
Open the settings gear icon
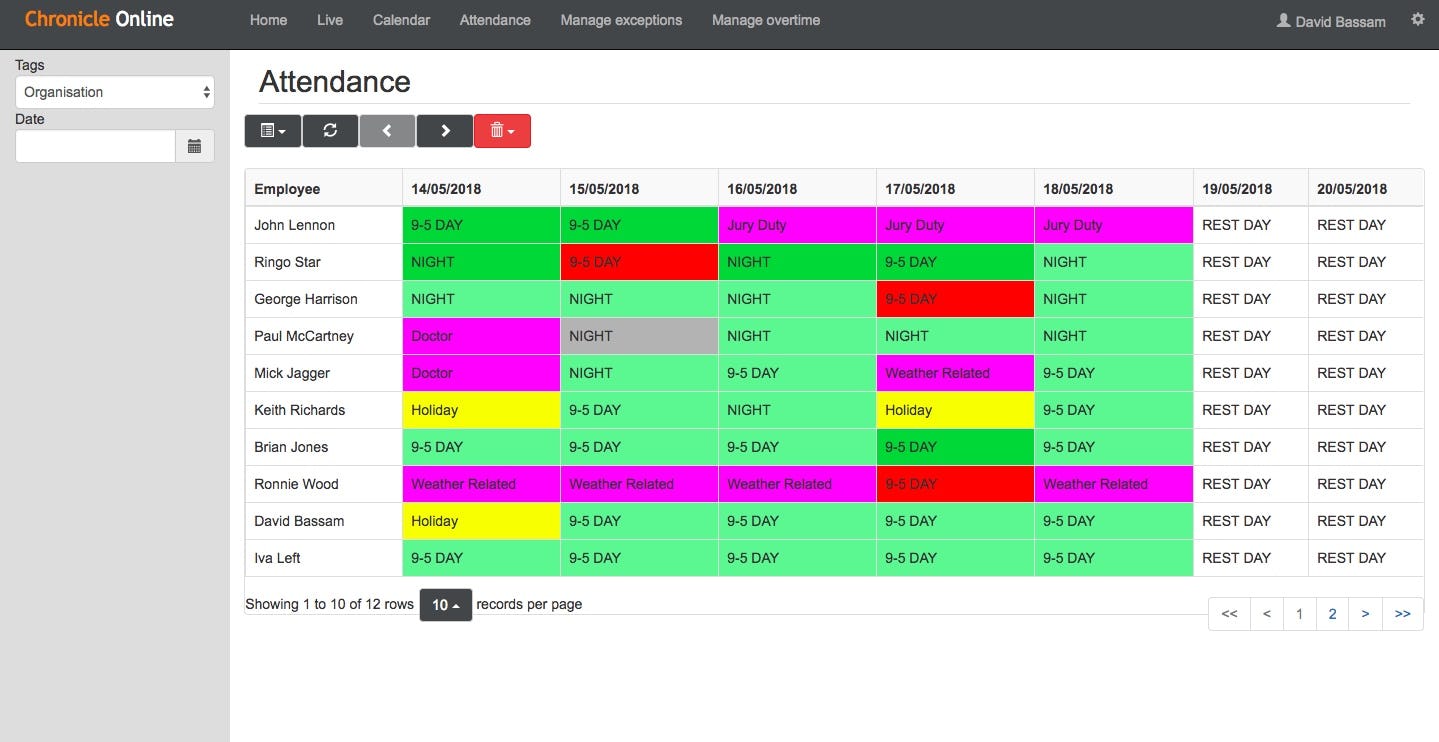pyautogui.click(x=1417, y=18)
